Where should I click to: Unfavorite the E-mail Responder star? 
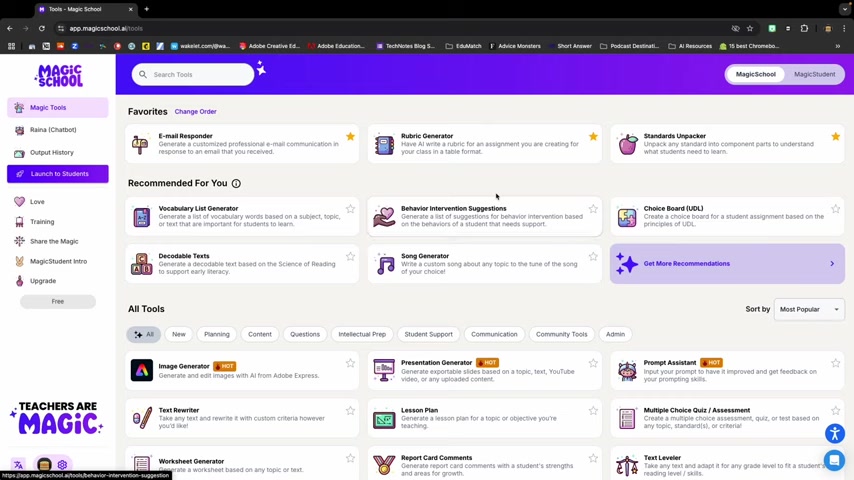coord(350,136)
